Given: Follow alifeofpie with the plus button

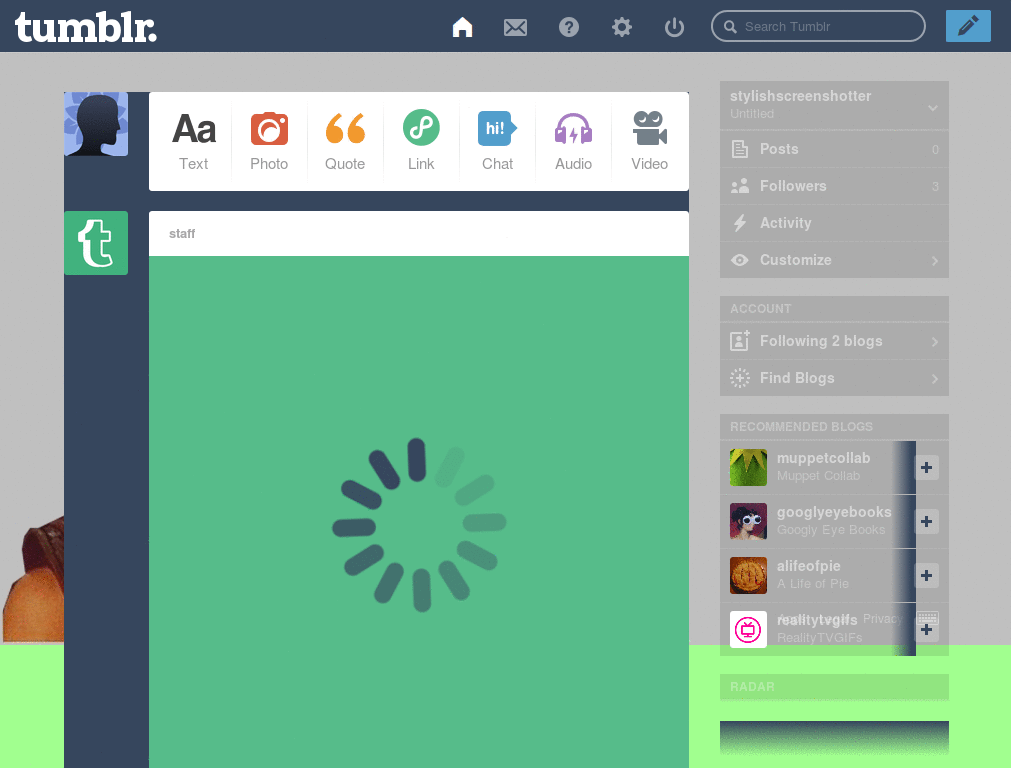Looking at the screenshot, I should tap(926, 576).
